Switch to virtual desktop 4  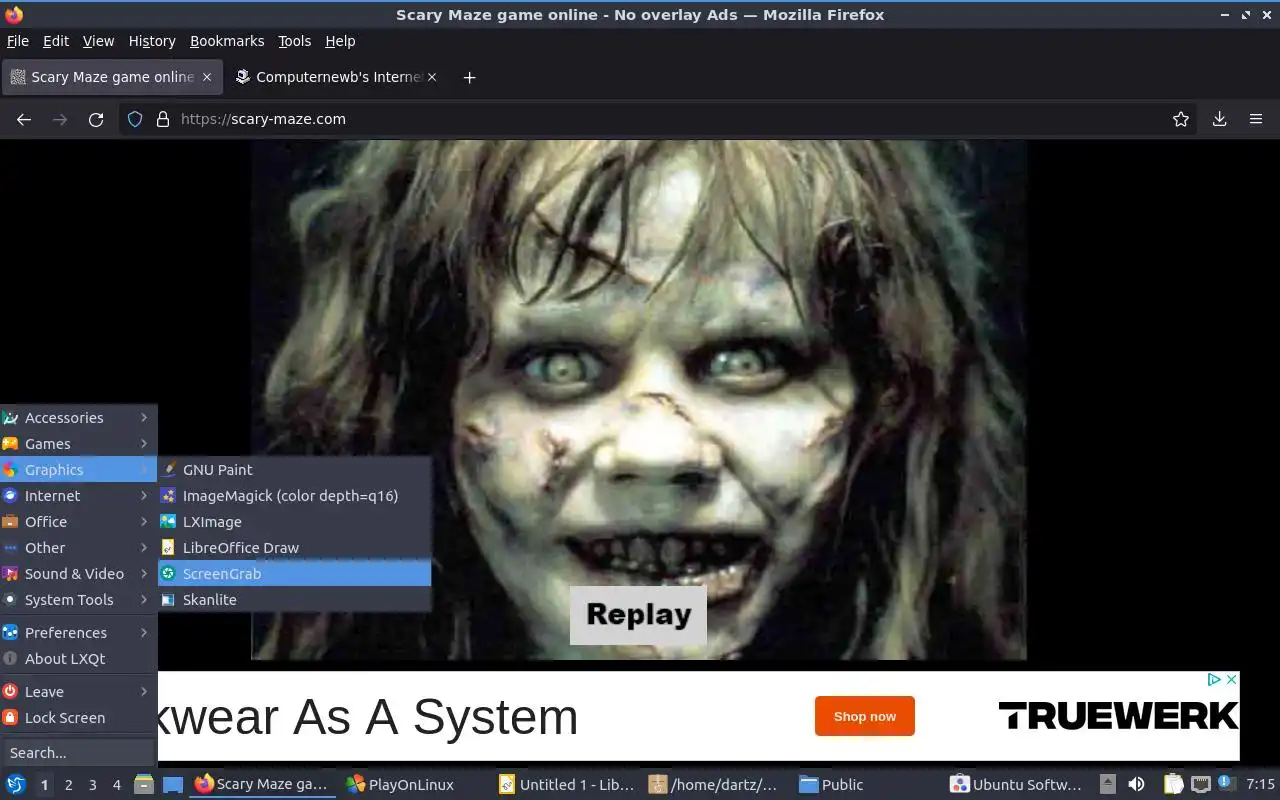[116, 785]
